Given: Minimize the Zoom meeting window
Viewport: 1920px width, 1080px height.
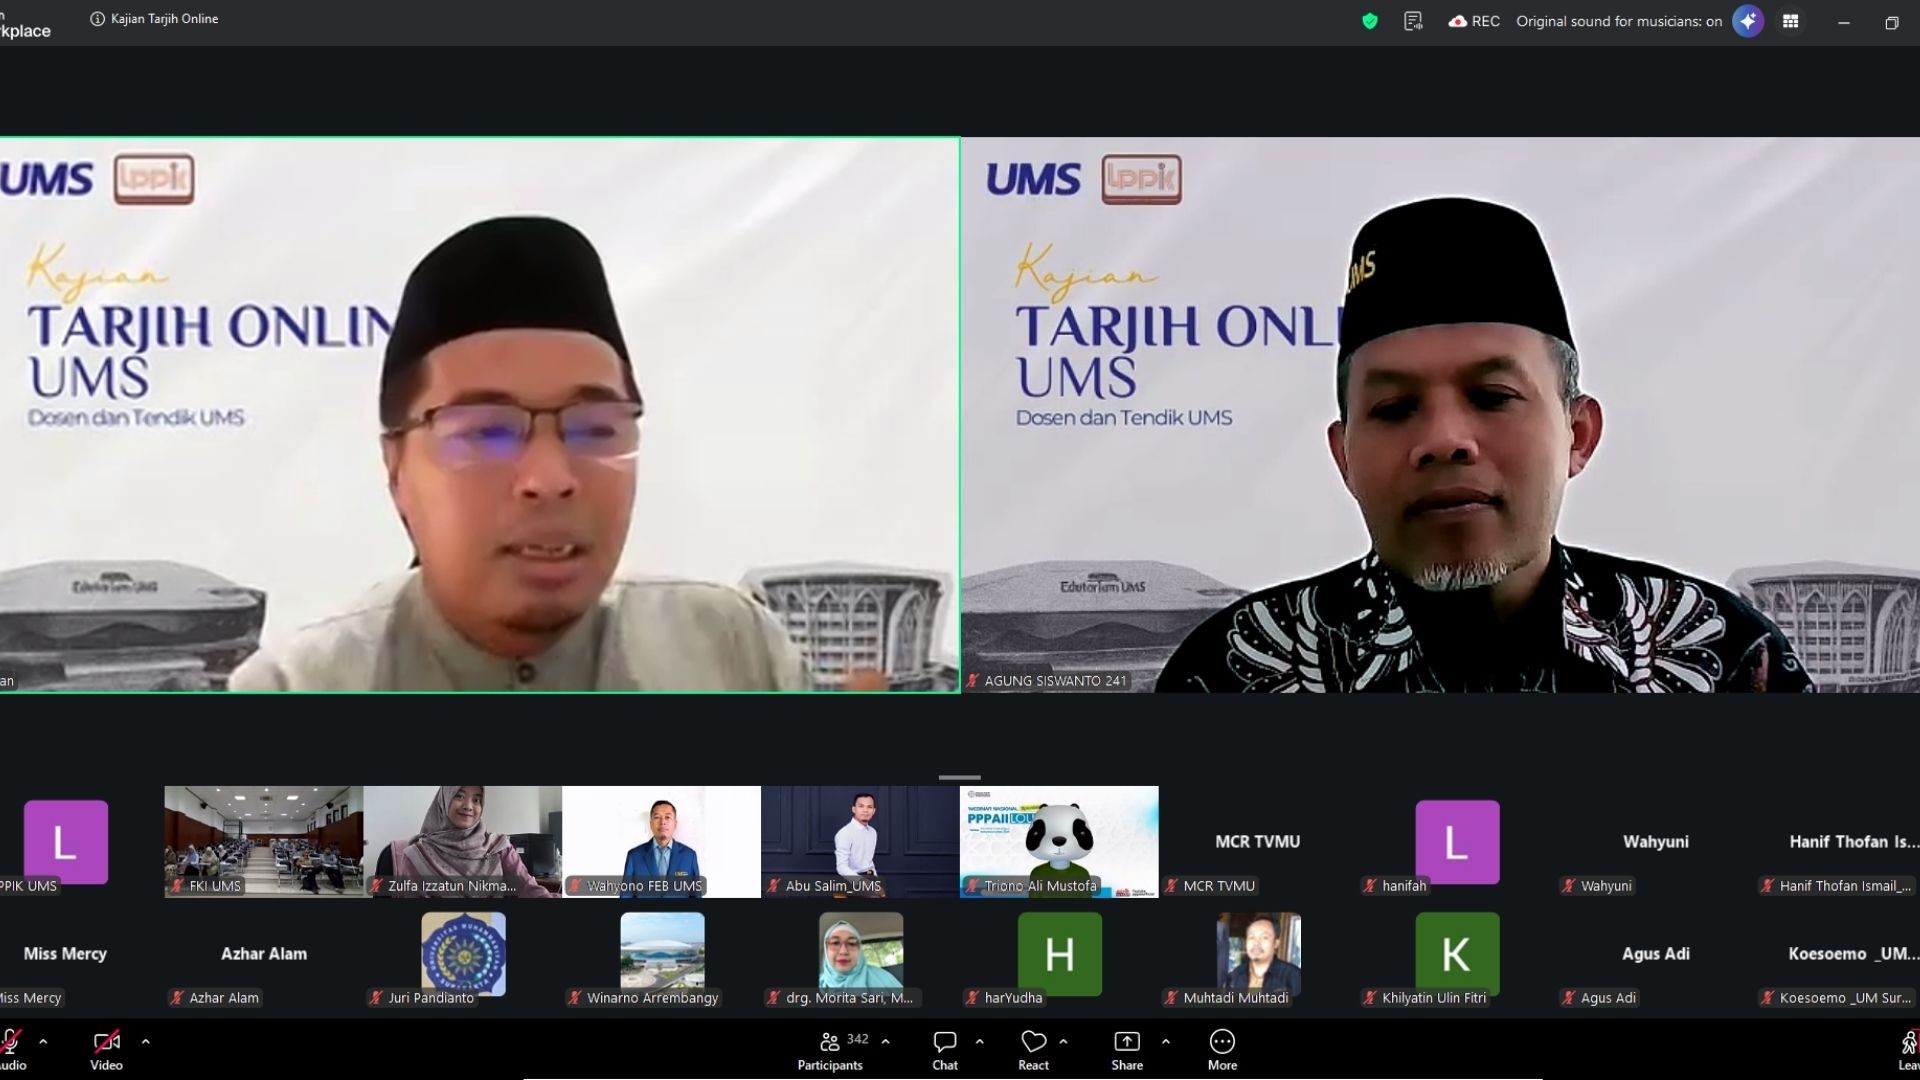Looking at the screenshot, I should coord(1844,22).
